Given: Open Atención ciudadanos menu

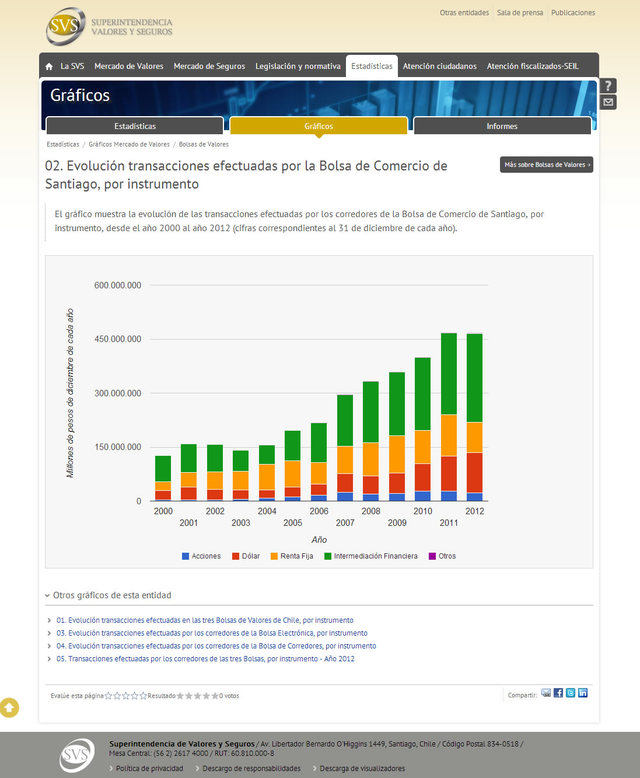Looking at the screenshot, I should pos(440,66).
